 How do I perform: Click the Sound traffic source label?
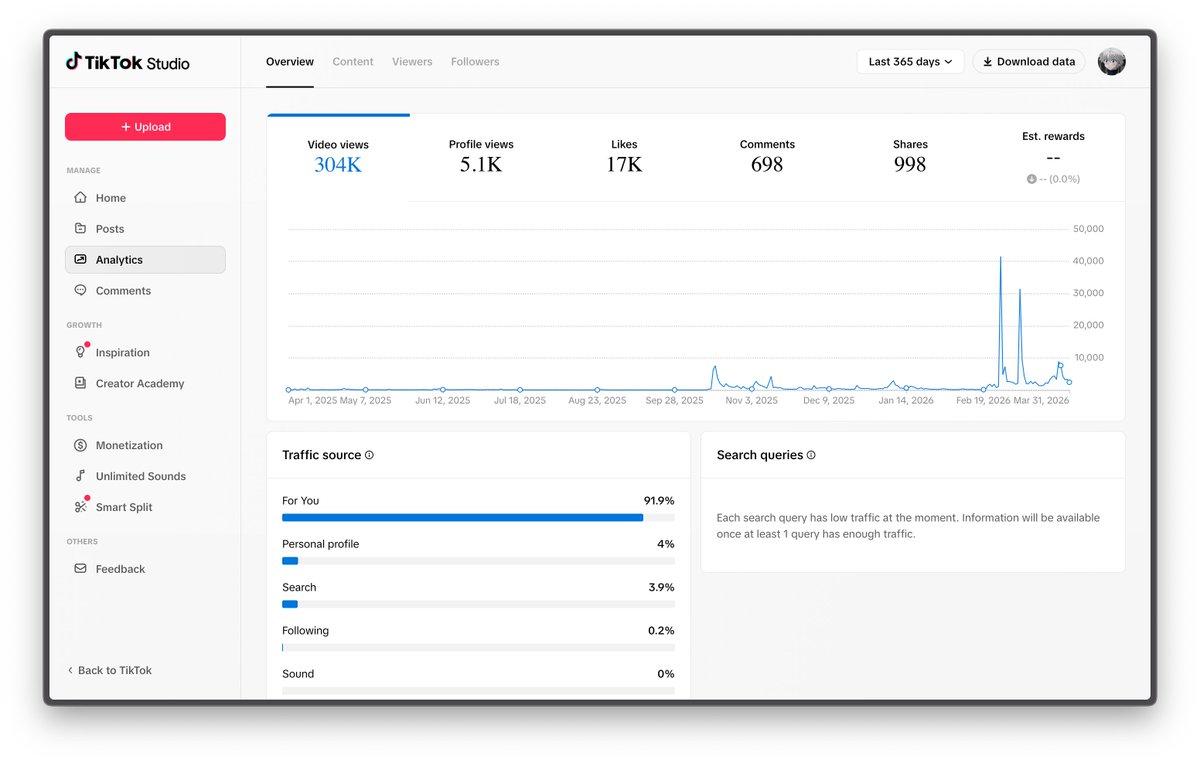coord(298,674)
